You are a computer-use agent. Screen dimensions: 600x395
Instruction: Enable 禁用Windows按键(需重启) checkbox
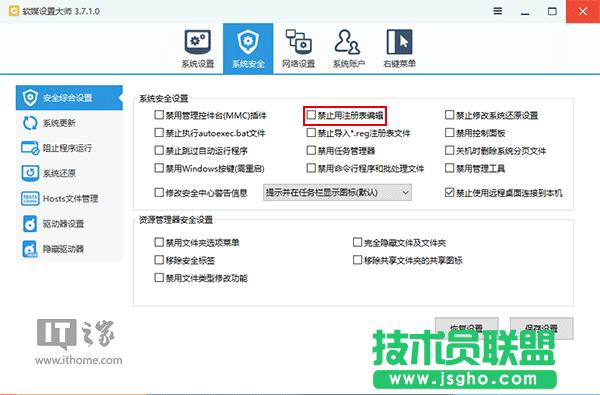tap(159, 168)
